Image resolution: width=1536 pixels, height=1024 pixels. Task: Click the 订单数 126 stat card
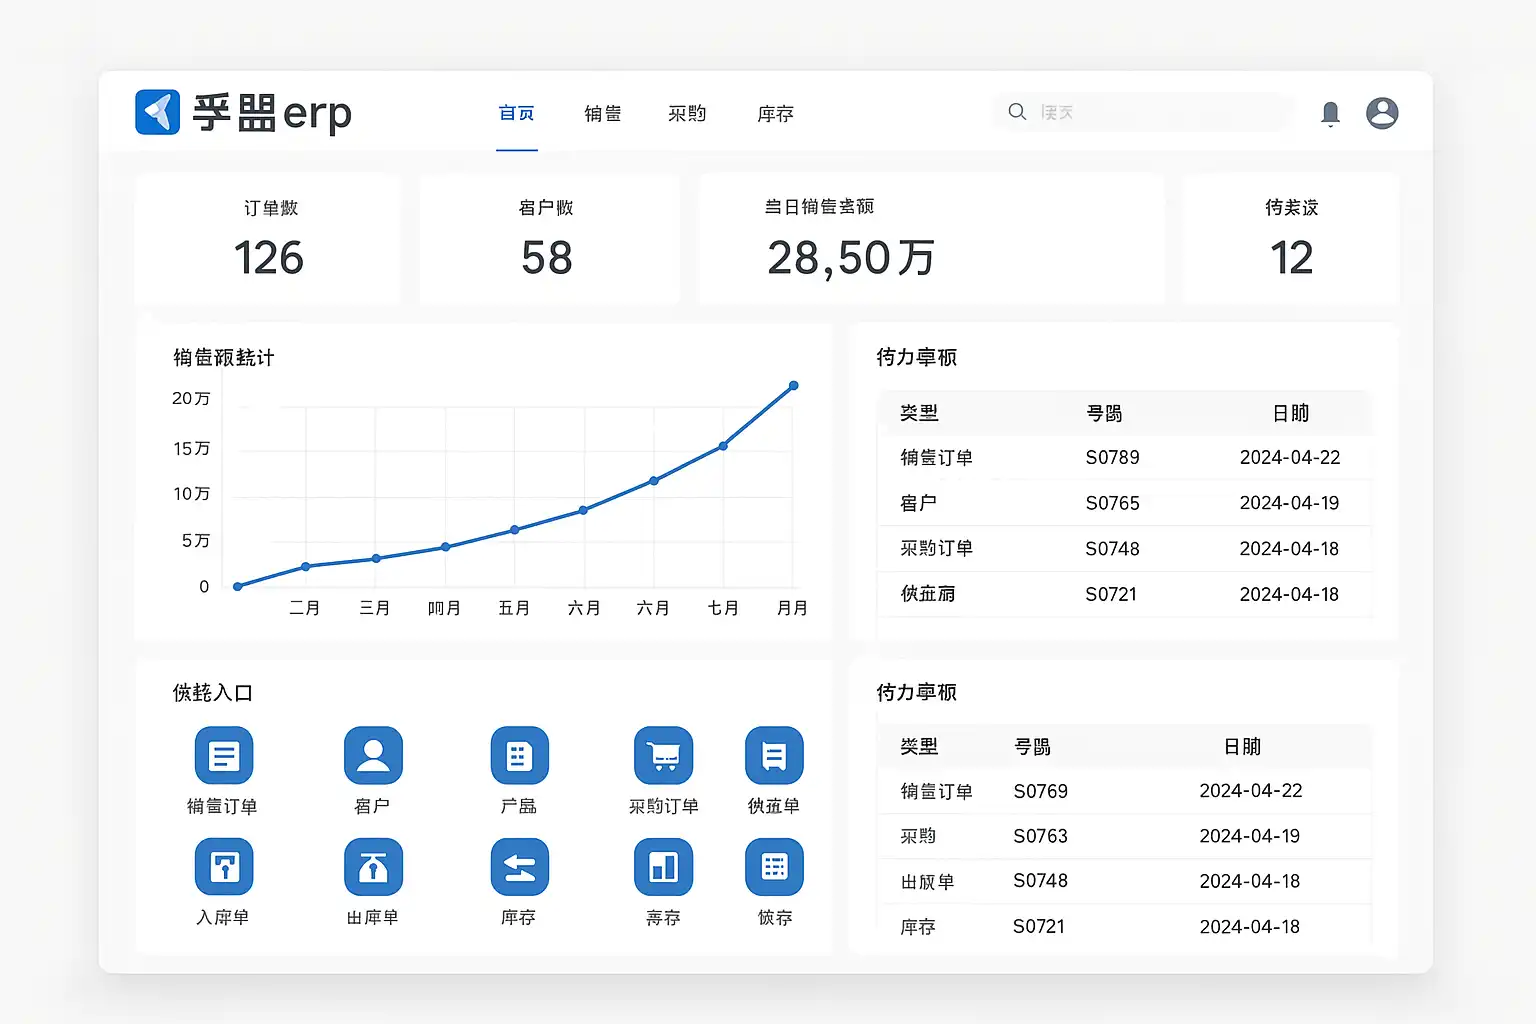click(268, 240)
